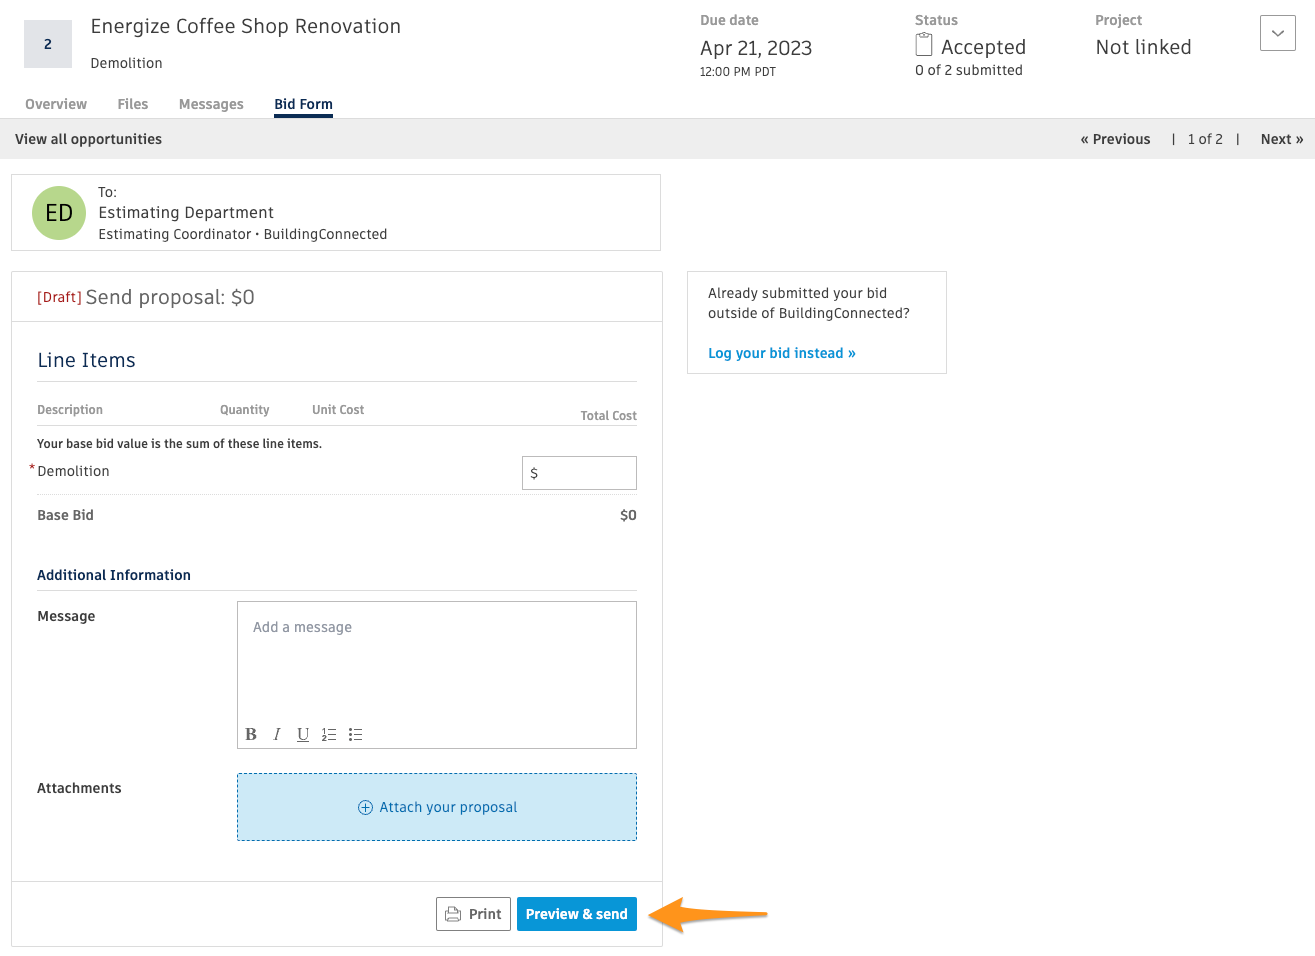Click the Attach your proposal area
The image size is (1315, 956).
tap(437, 807)
